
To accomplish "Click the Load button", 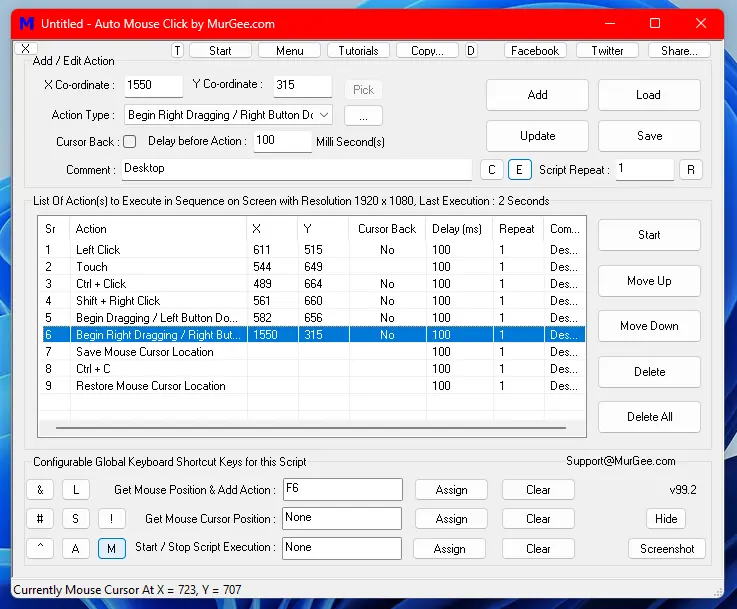I will click(x=649, y=95).
